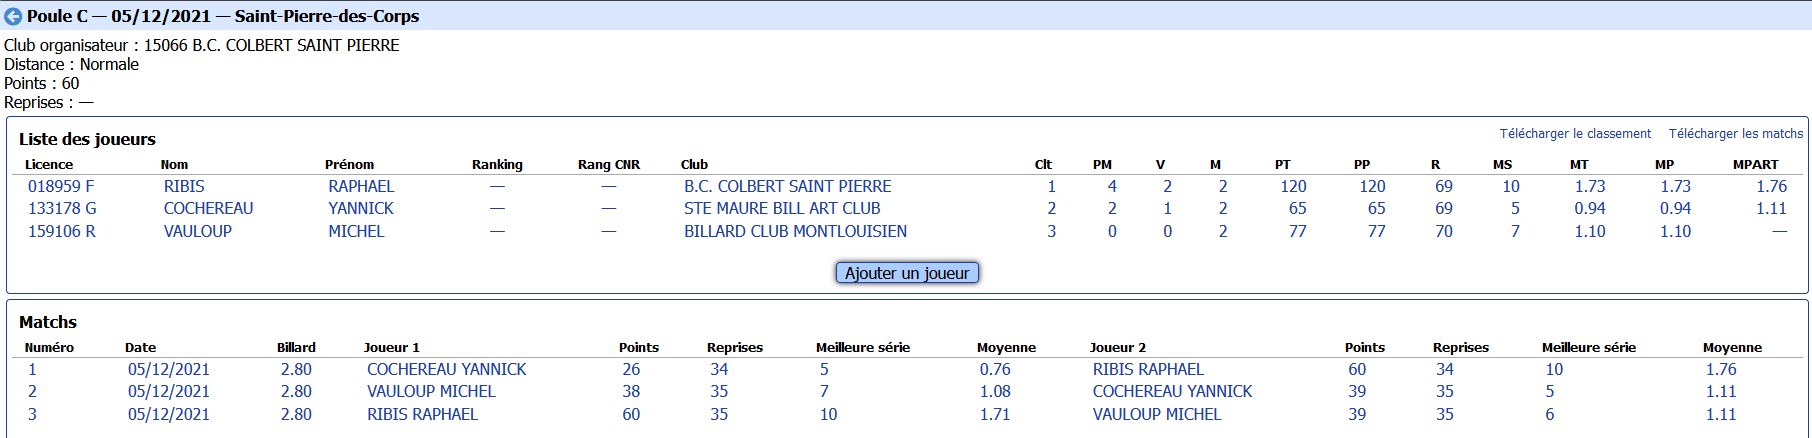Open match number 3 row

[x=906, y=414]
